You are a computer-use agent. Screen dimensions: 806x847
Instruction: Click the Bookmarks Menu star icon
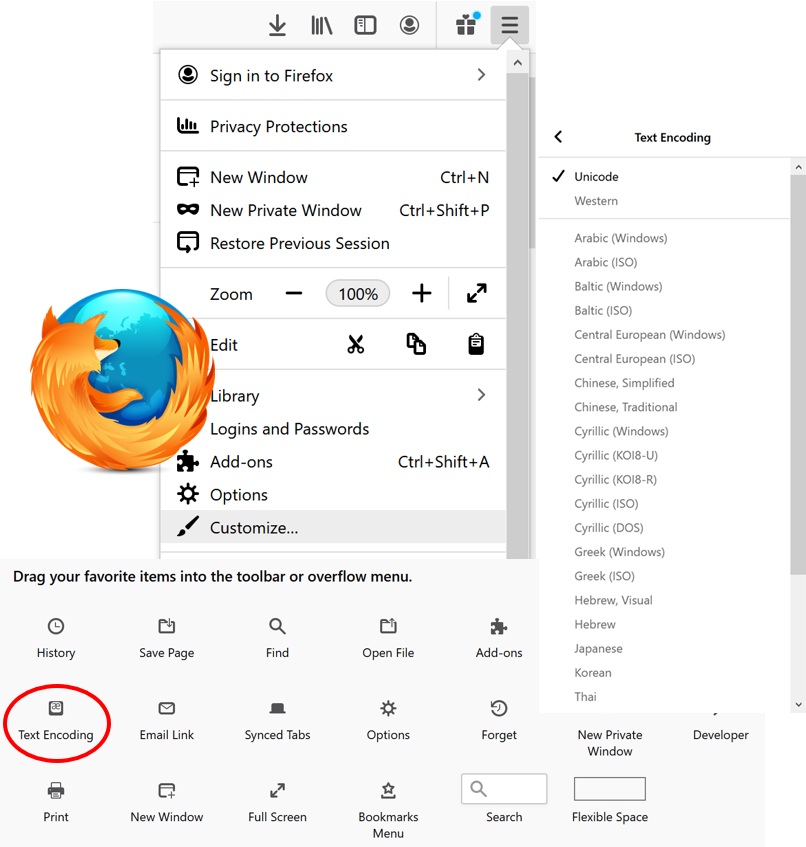tap(388, 788)
